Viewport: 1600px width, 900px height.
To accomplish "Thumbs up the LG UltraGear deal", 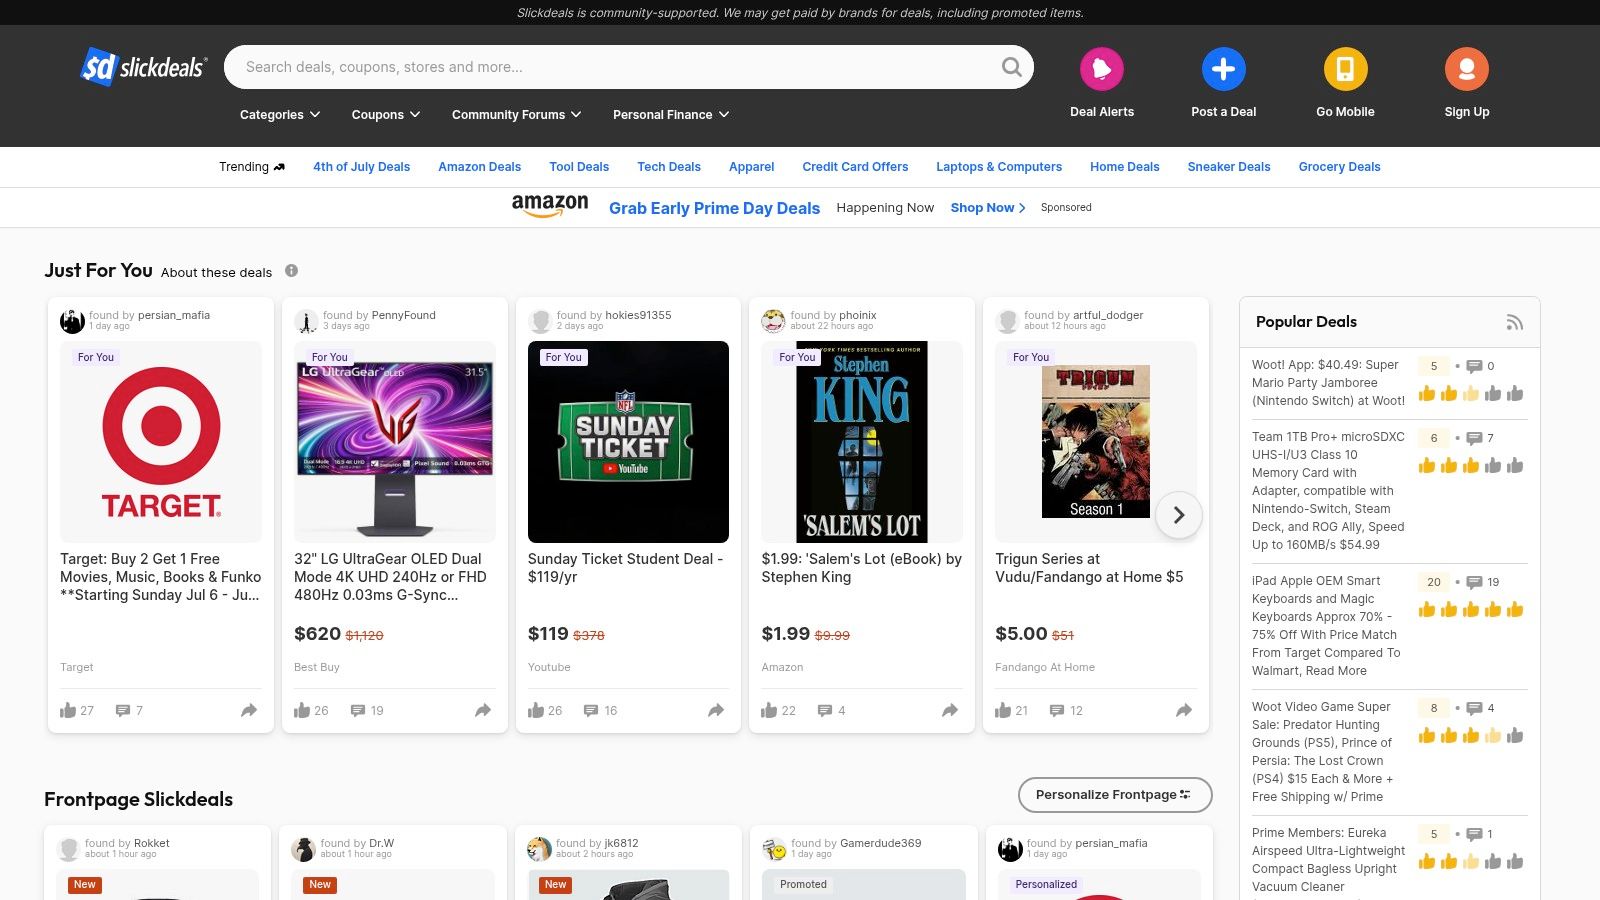I will tap(302, 710).
